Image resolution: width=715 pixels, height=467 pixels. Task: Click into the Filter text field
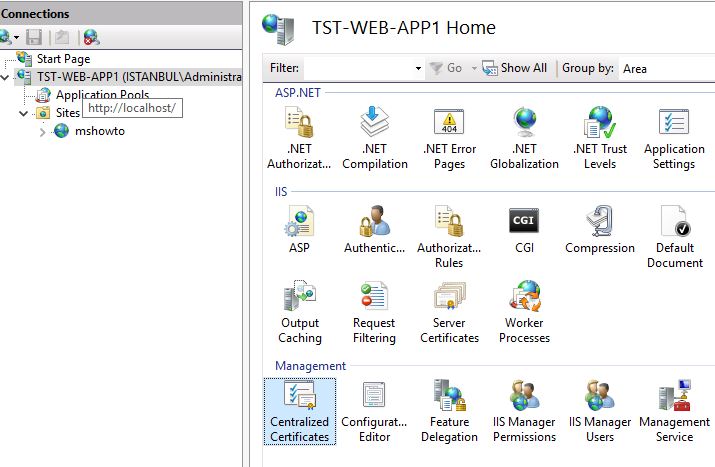[359, 68]
